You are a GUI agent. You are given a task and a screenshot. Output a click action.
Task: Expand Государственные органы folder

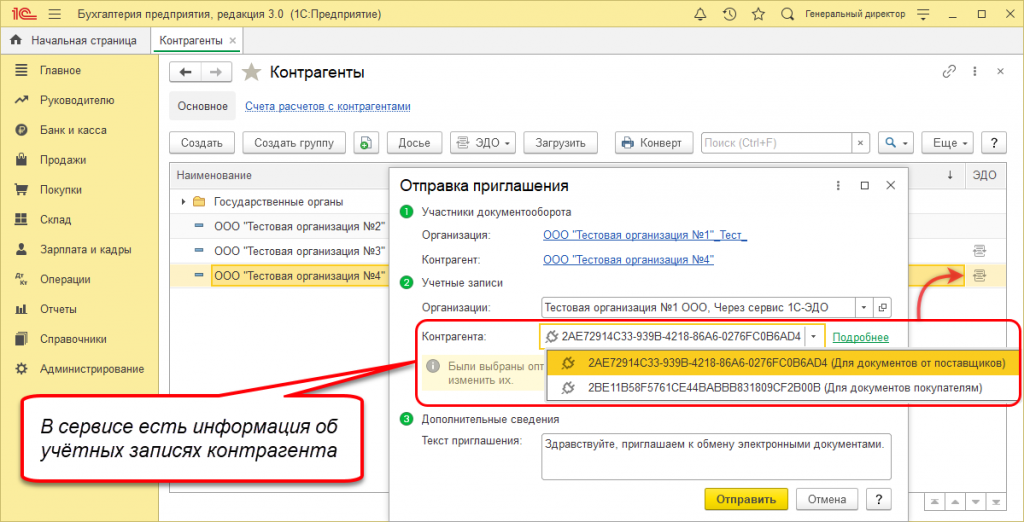(184, 202)
